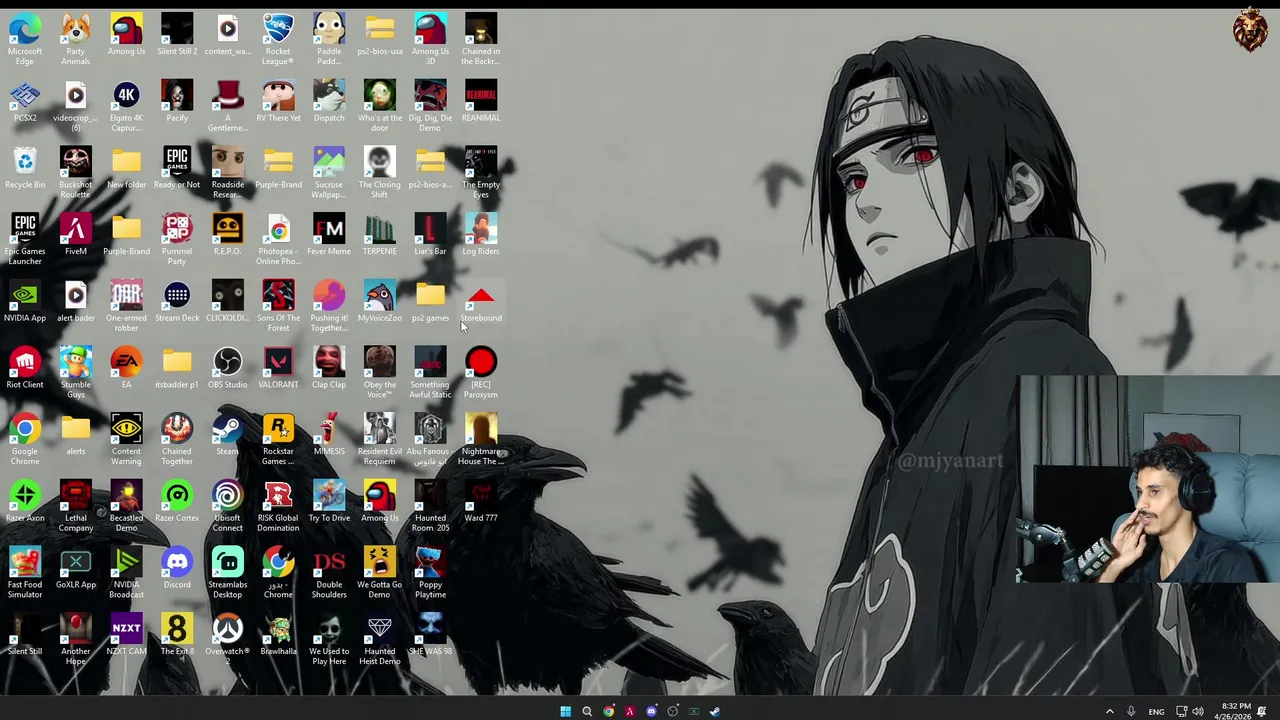Select the Poppy Playtime shortcut

(x=430, y=572)
